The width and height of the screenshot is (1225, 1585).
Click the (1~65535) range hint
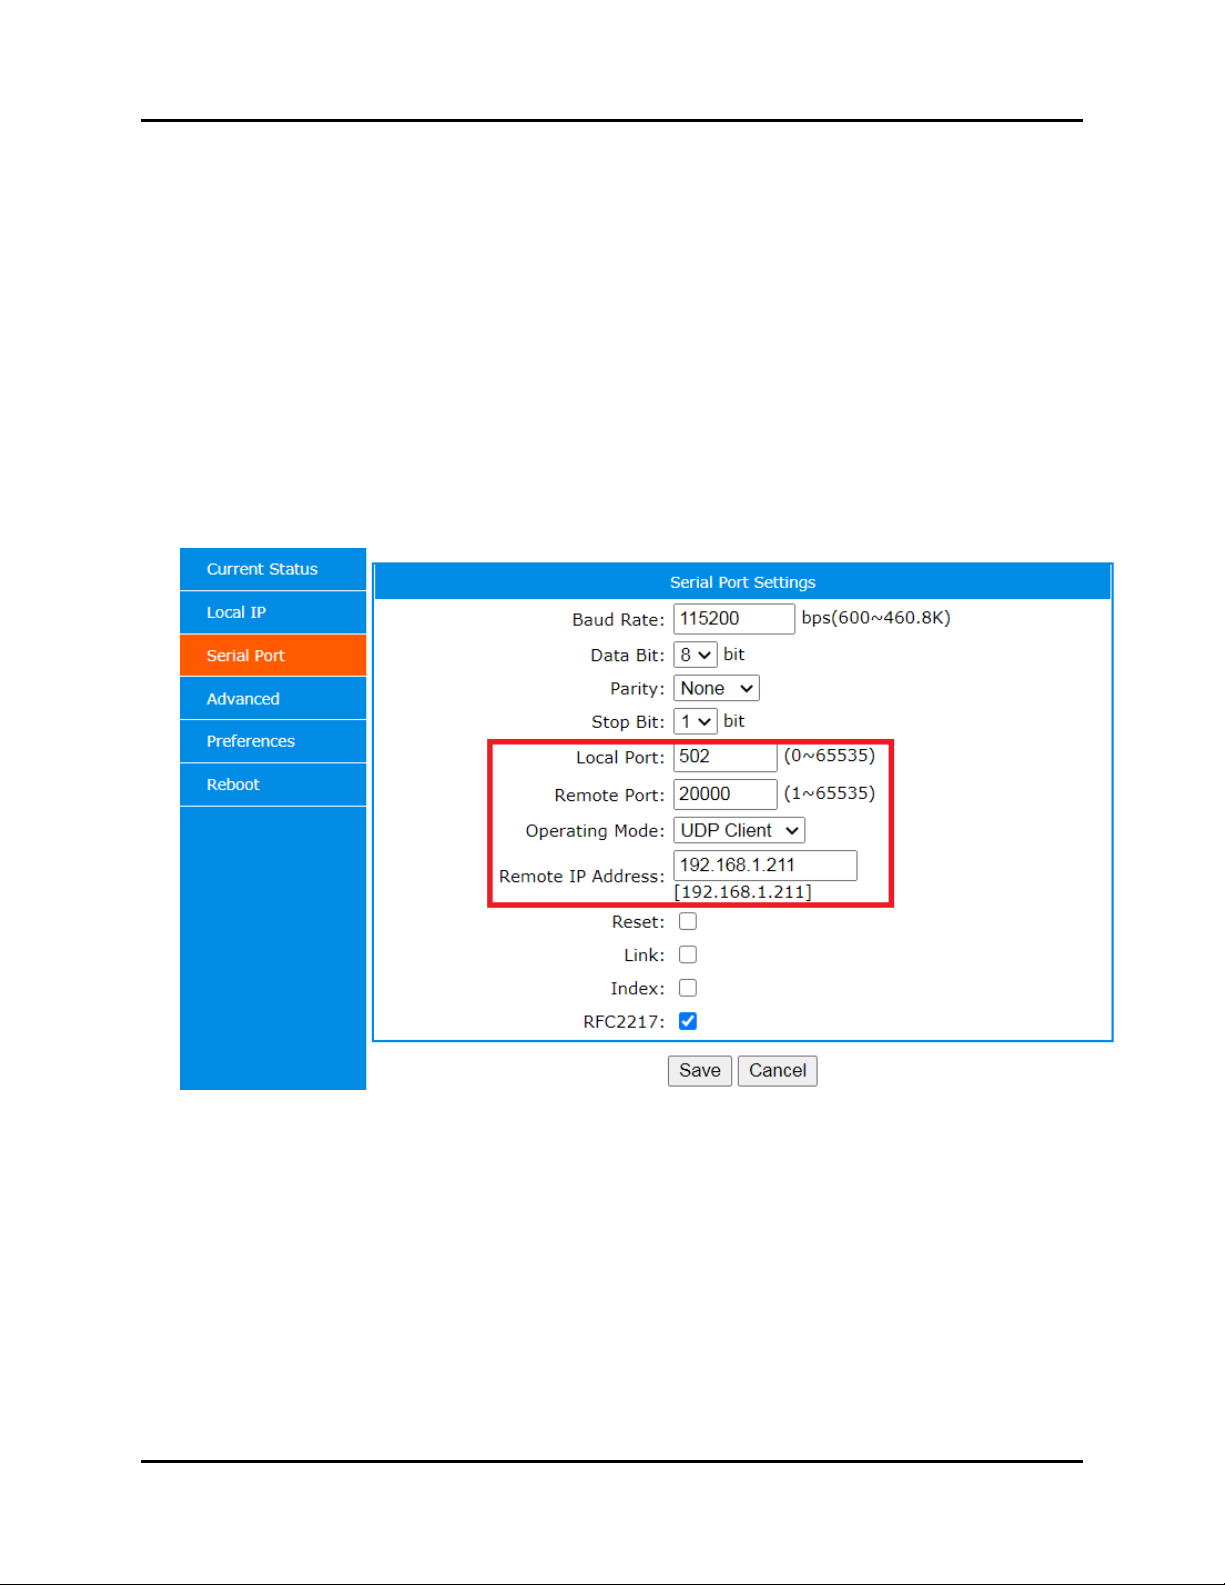(829, 793)
